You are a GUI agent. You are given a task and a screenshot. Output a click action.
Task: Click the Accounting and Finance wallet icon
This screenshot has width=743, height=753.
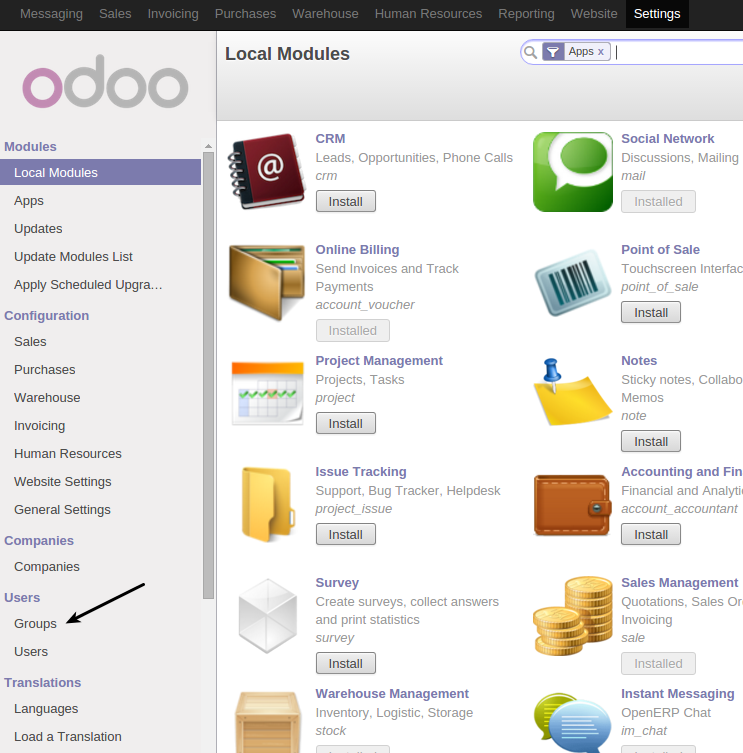572,505
